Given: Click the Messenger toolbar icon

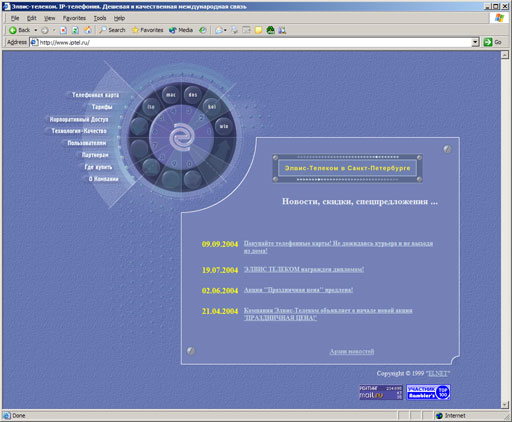Looking at the screenshot, I should coord(282,30).
